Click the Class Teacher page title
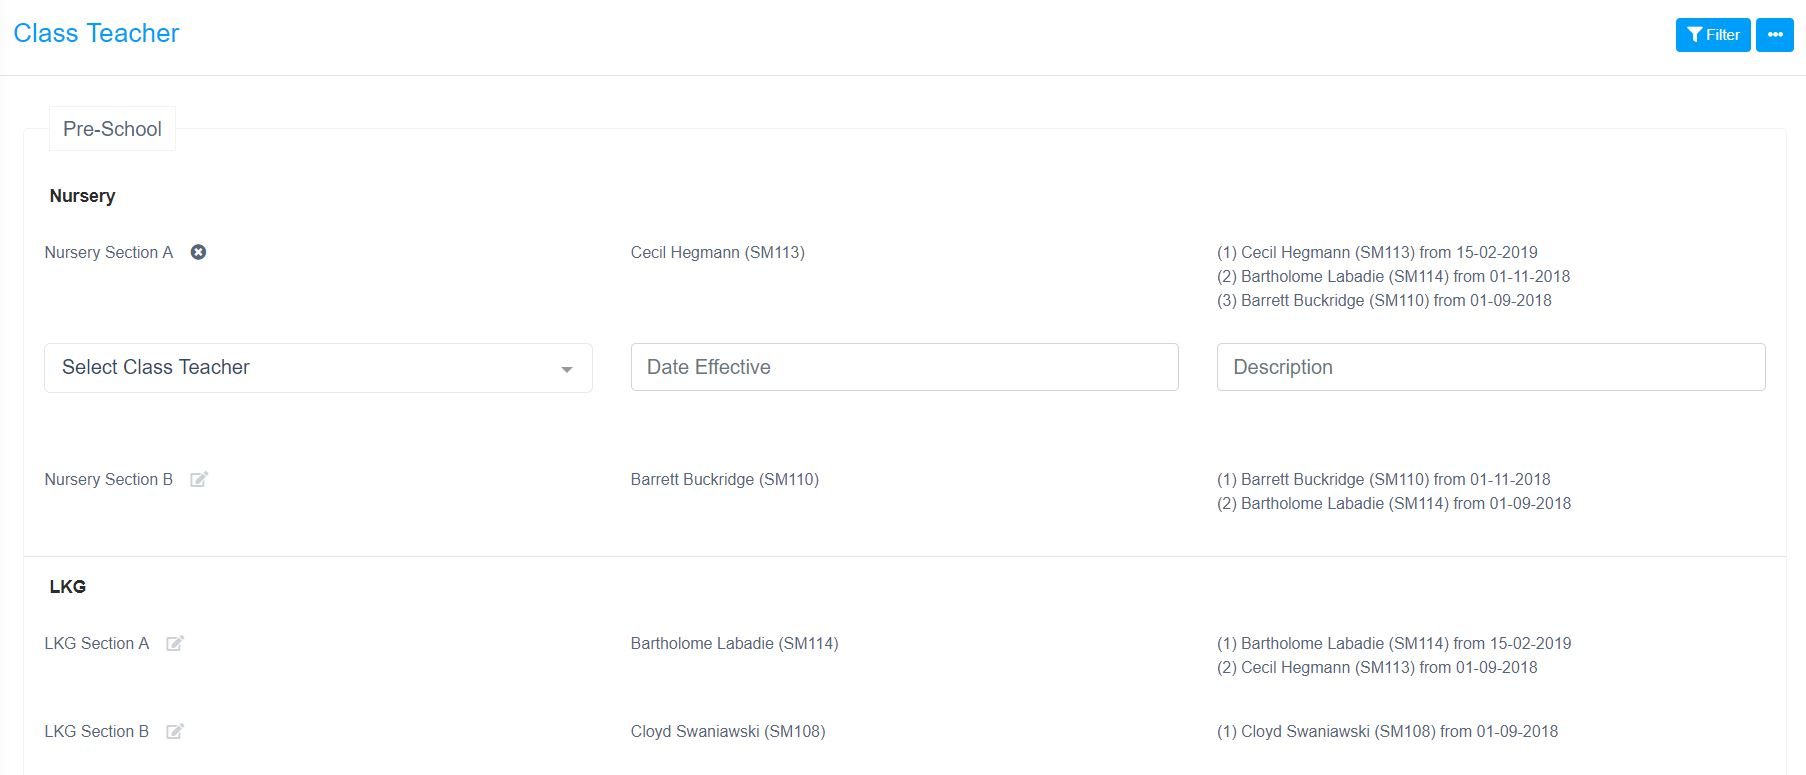 click(x=96, y=33)
